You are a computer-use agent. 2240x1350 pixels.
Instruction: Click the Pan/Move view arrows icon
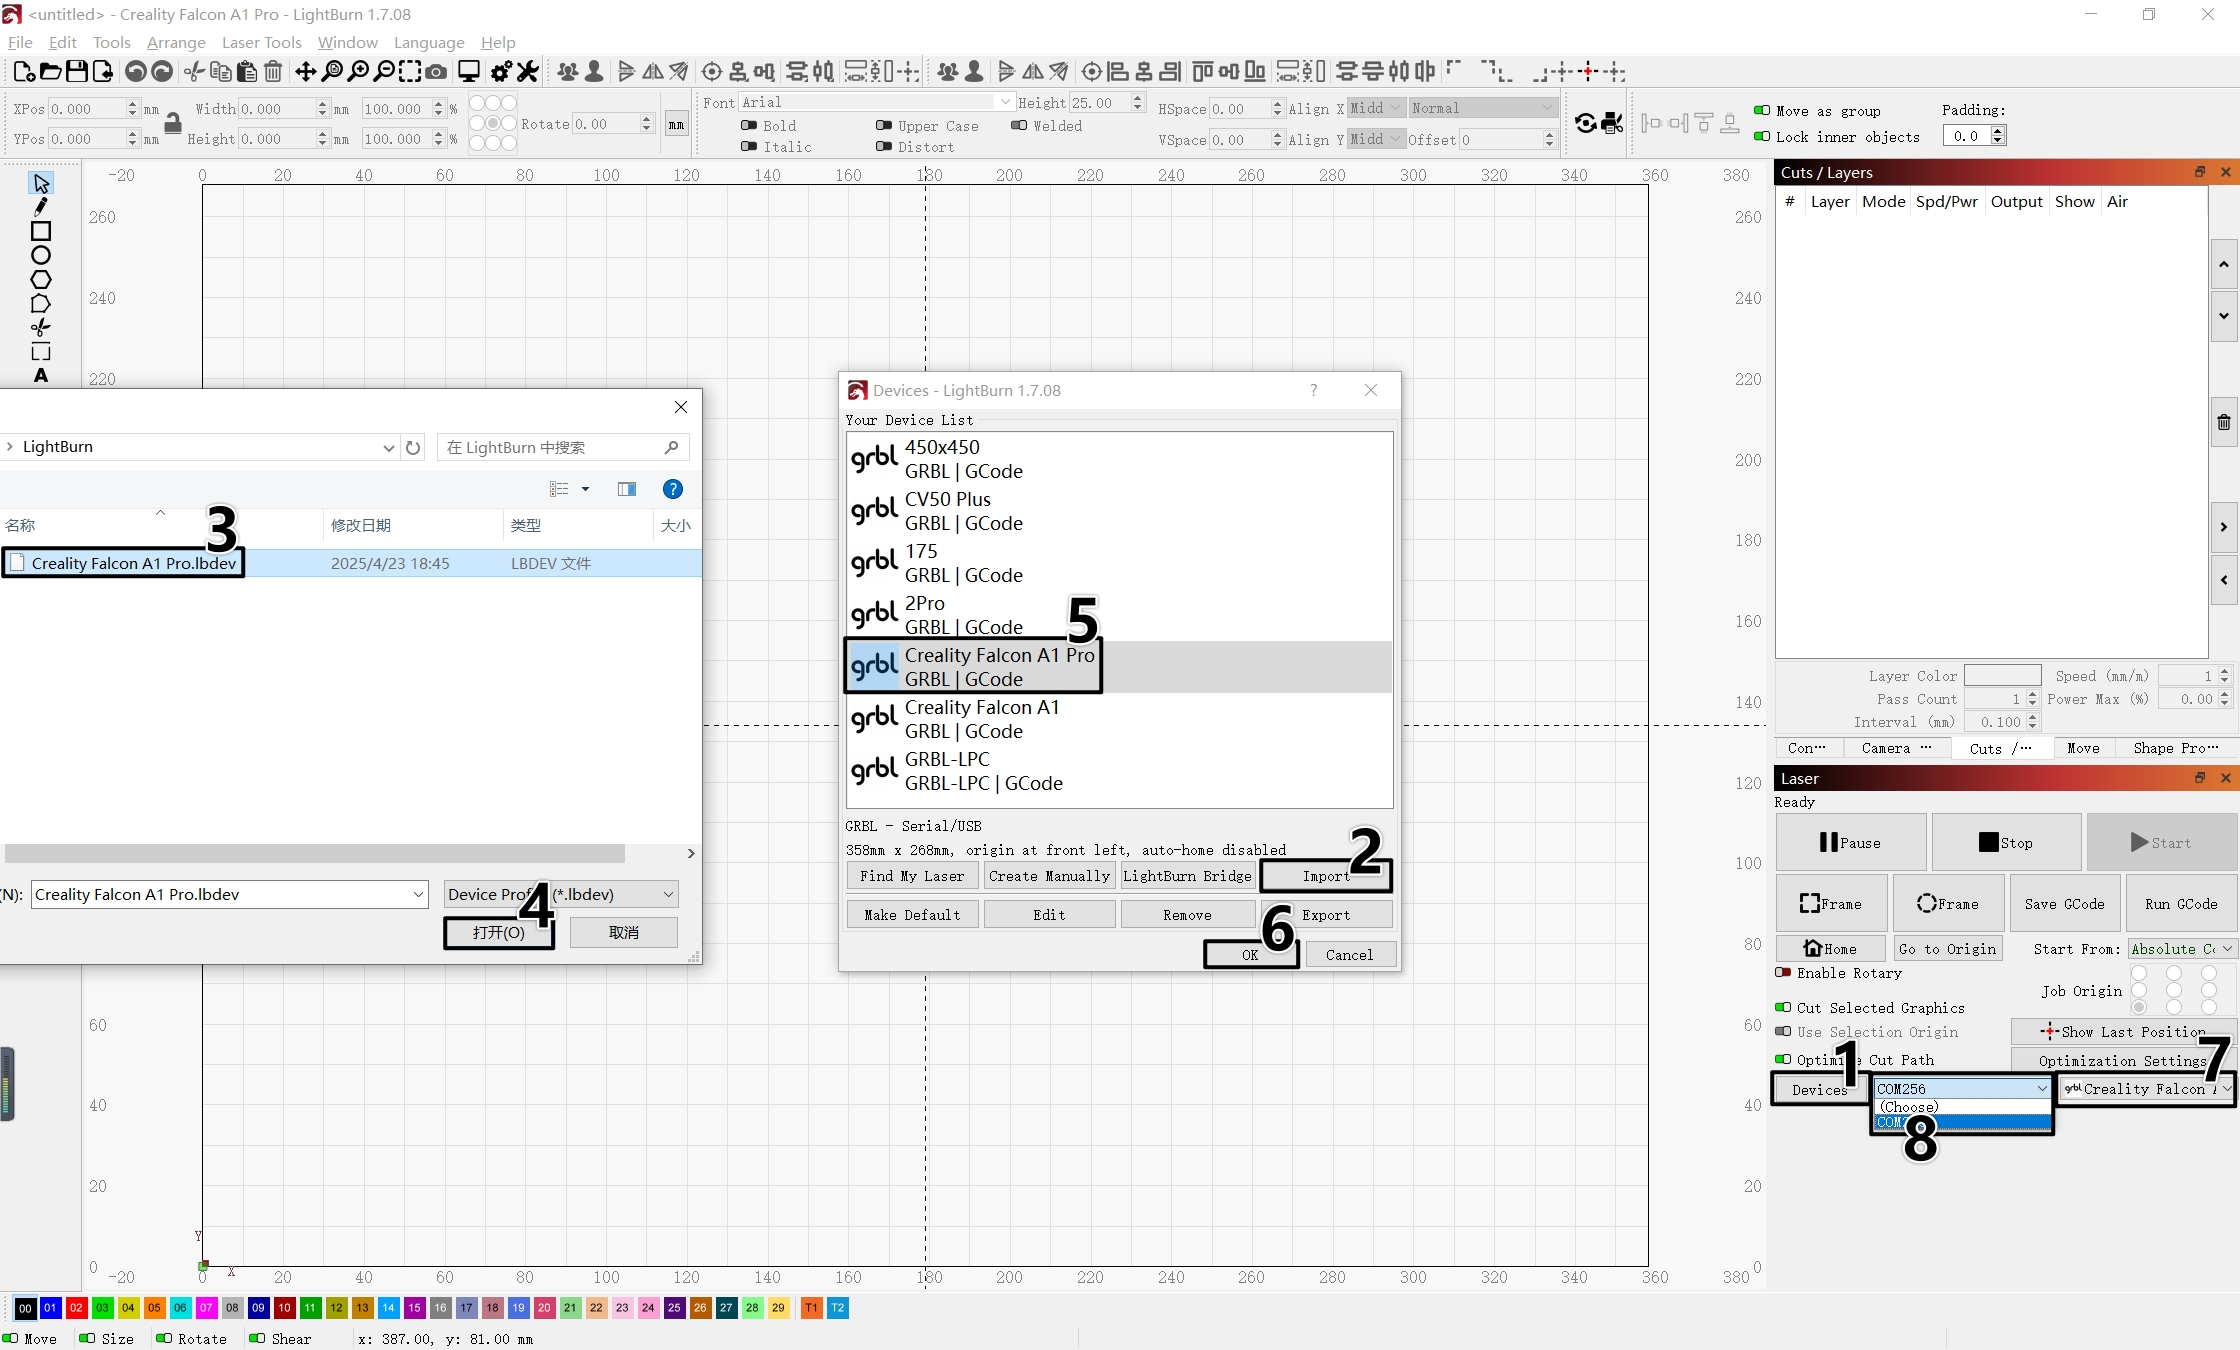point(305,71)
